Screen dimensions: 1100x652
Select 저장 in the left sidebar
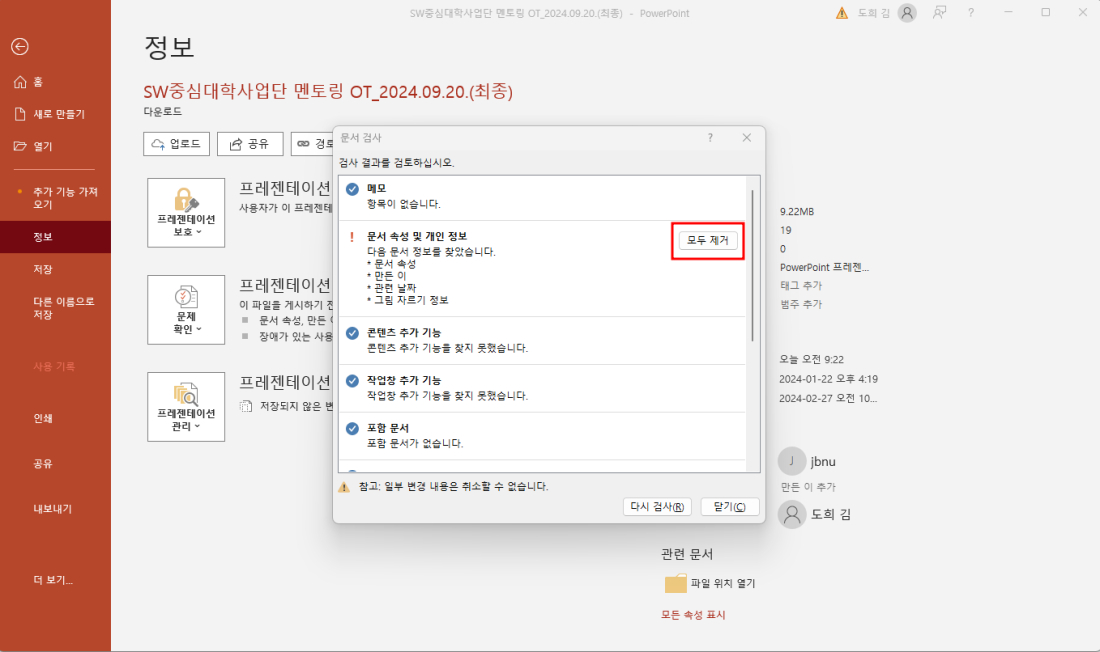click(43, 269)
